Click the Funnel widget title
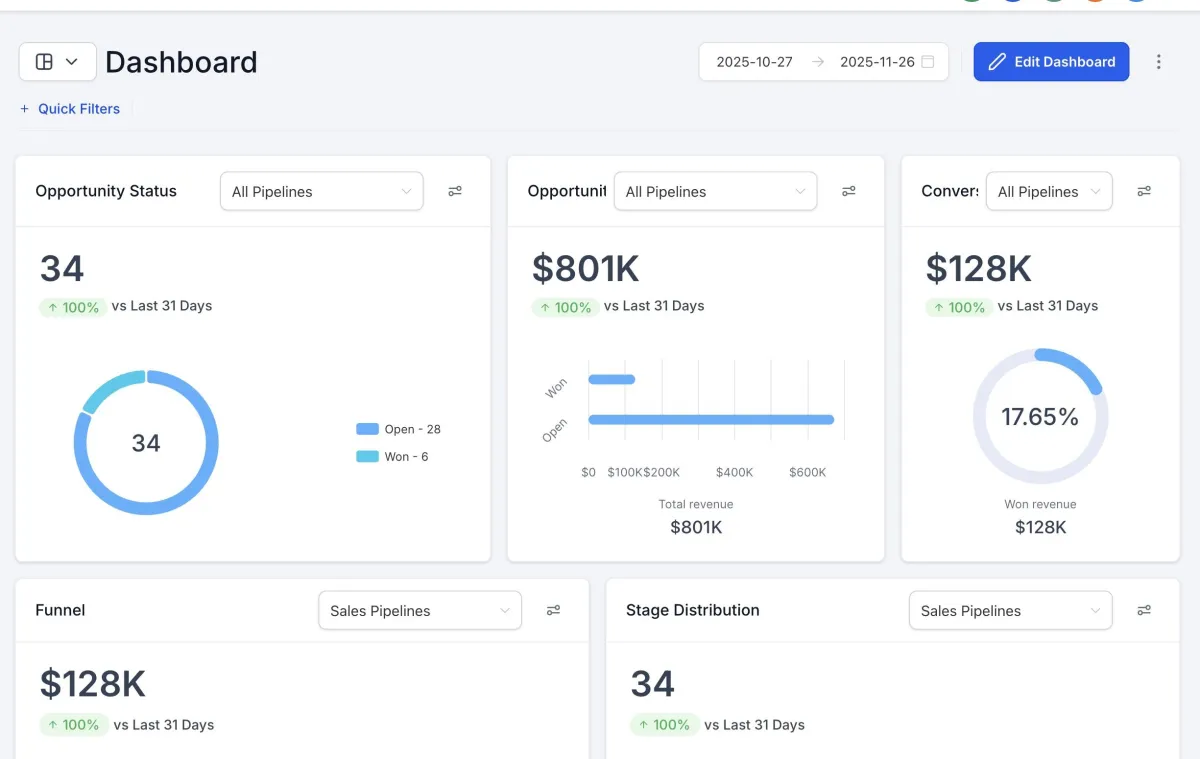The width and height of the screenshot is (1200, 759). pyautogui.click(x=60, y=610)
